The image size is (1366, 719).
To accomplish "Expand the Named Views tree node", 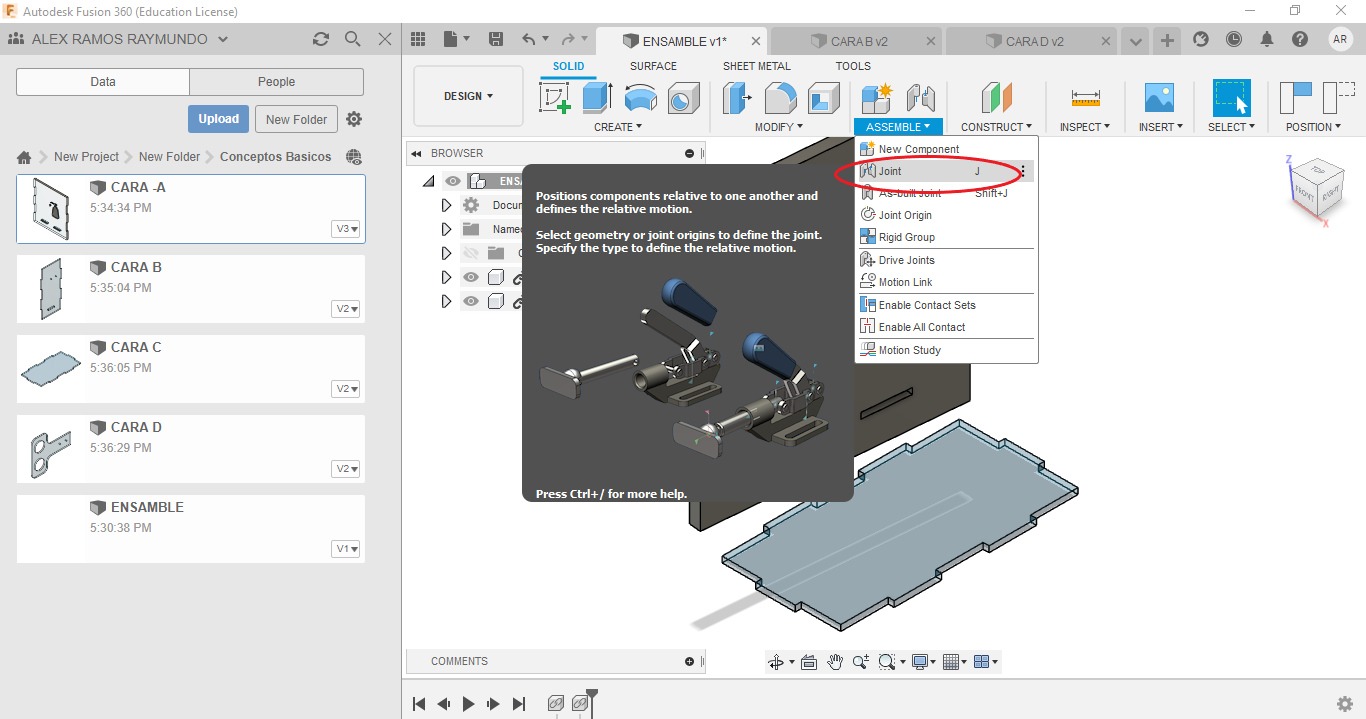I will point(447,229).
